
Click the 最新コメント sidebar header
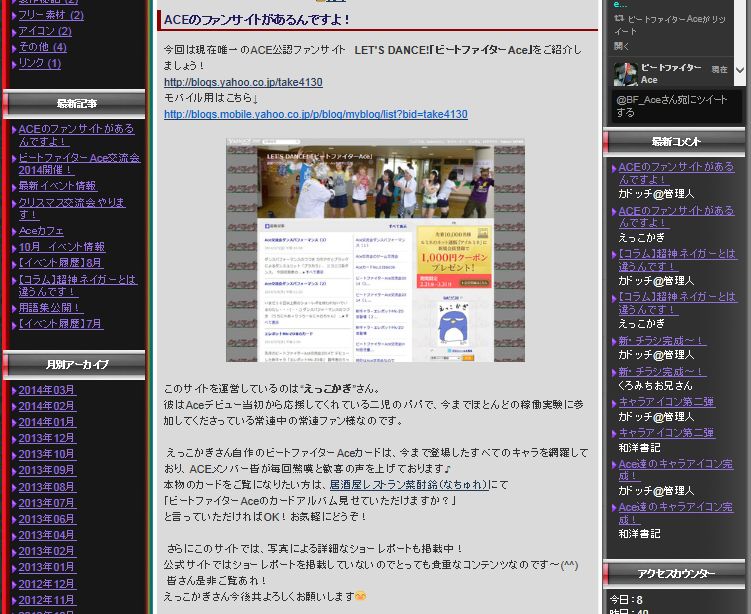click(674, 142)
